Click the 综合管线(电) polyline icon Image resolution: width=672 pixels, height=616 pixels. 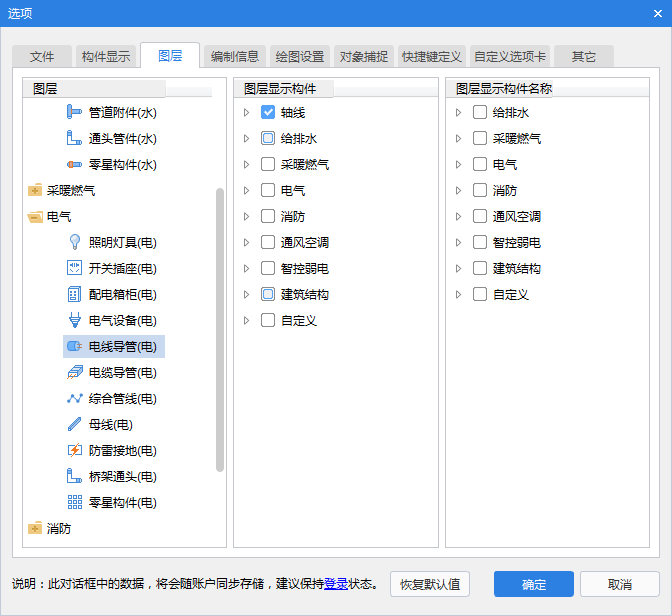[74, 398]
